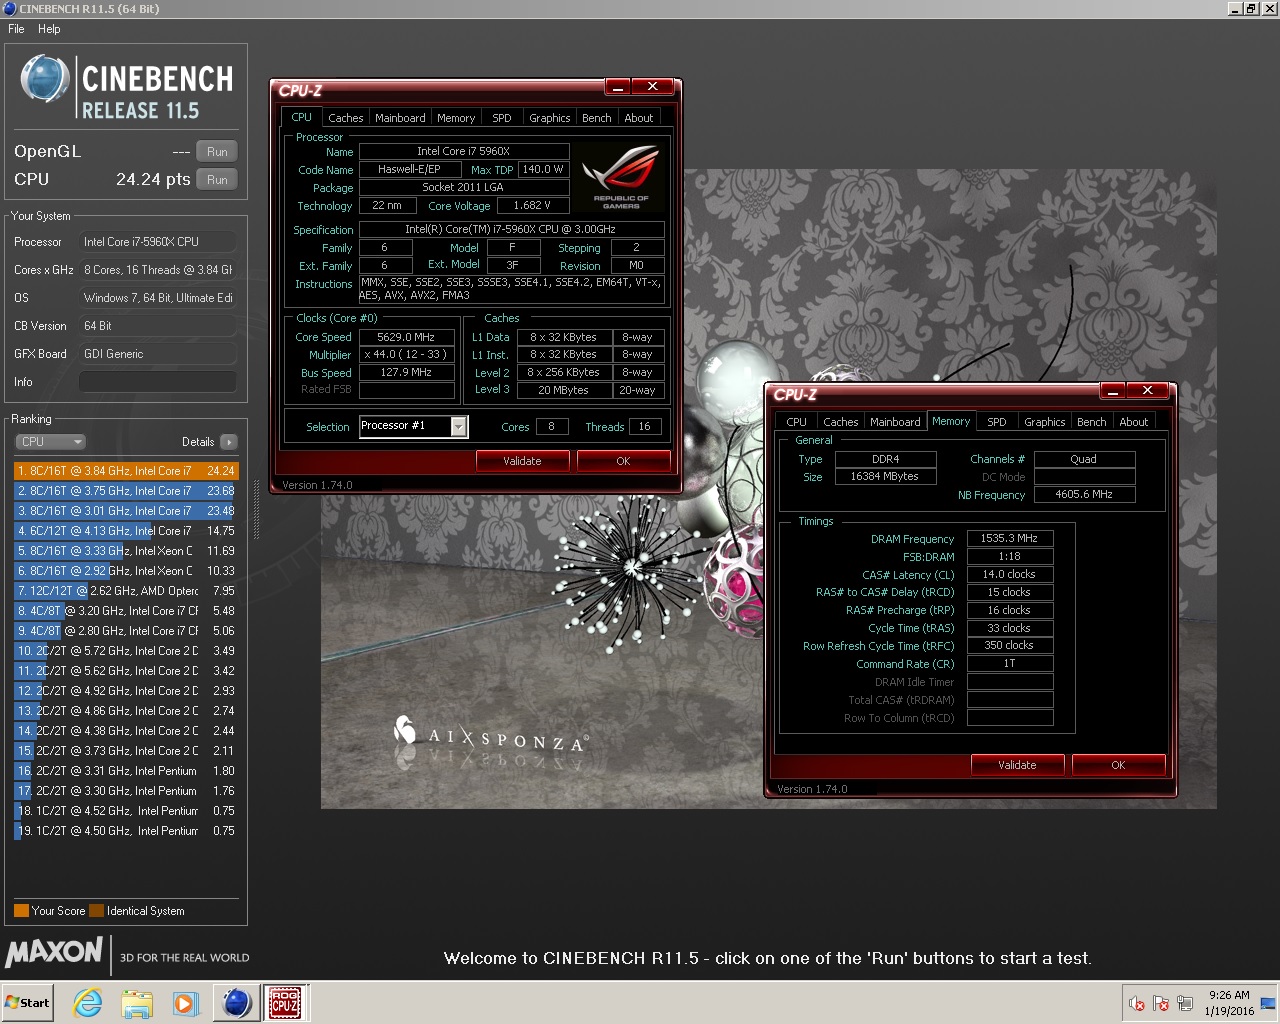Click the brown Identical System legend swatch
1280x1024 pixels.
[x=96, y=910]
